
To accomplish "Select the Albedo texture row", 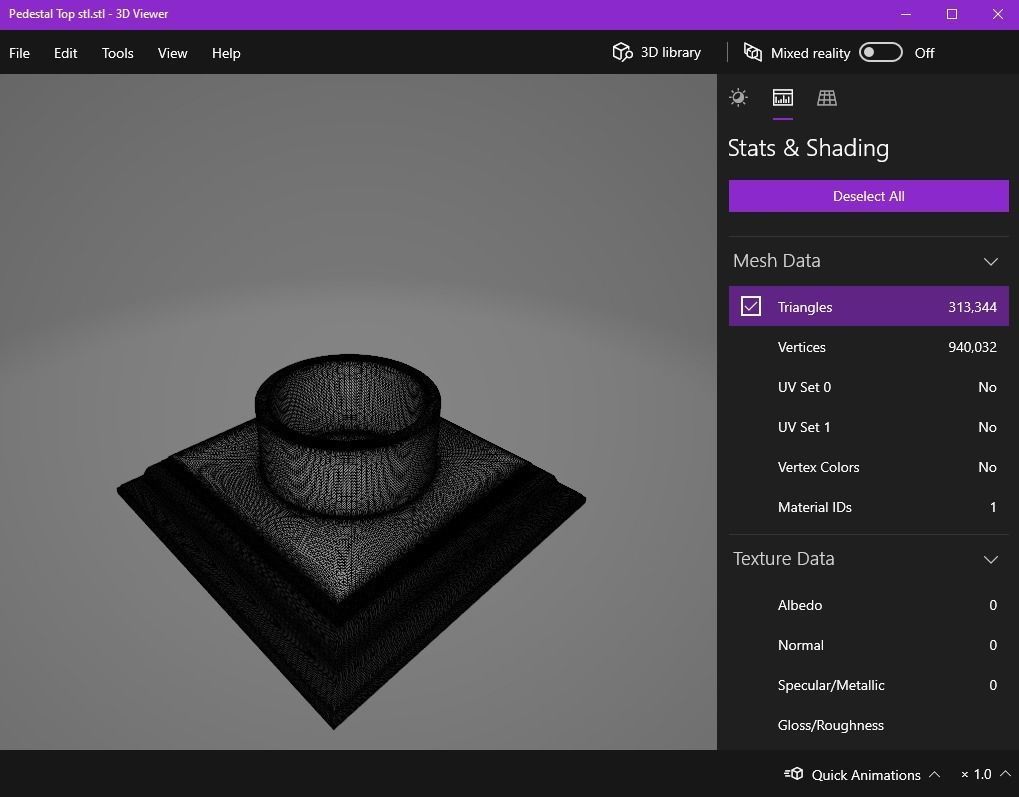I will [x=868, y=605].
